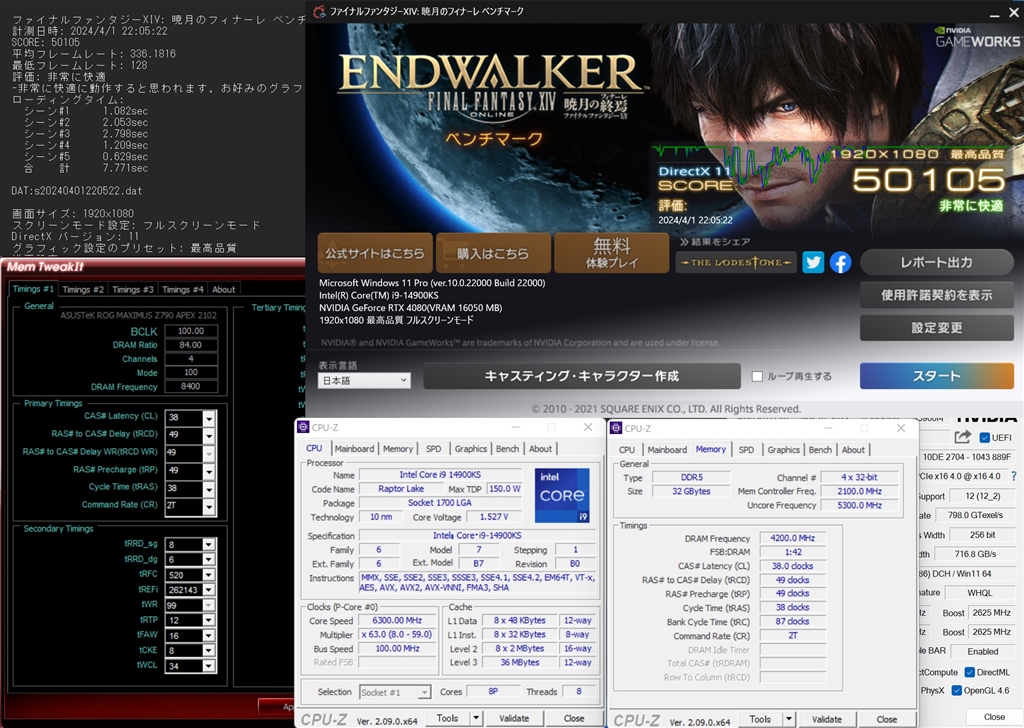
Task: Click 公式サイトはこちら official site button
Action: coord(375,253)
